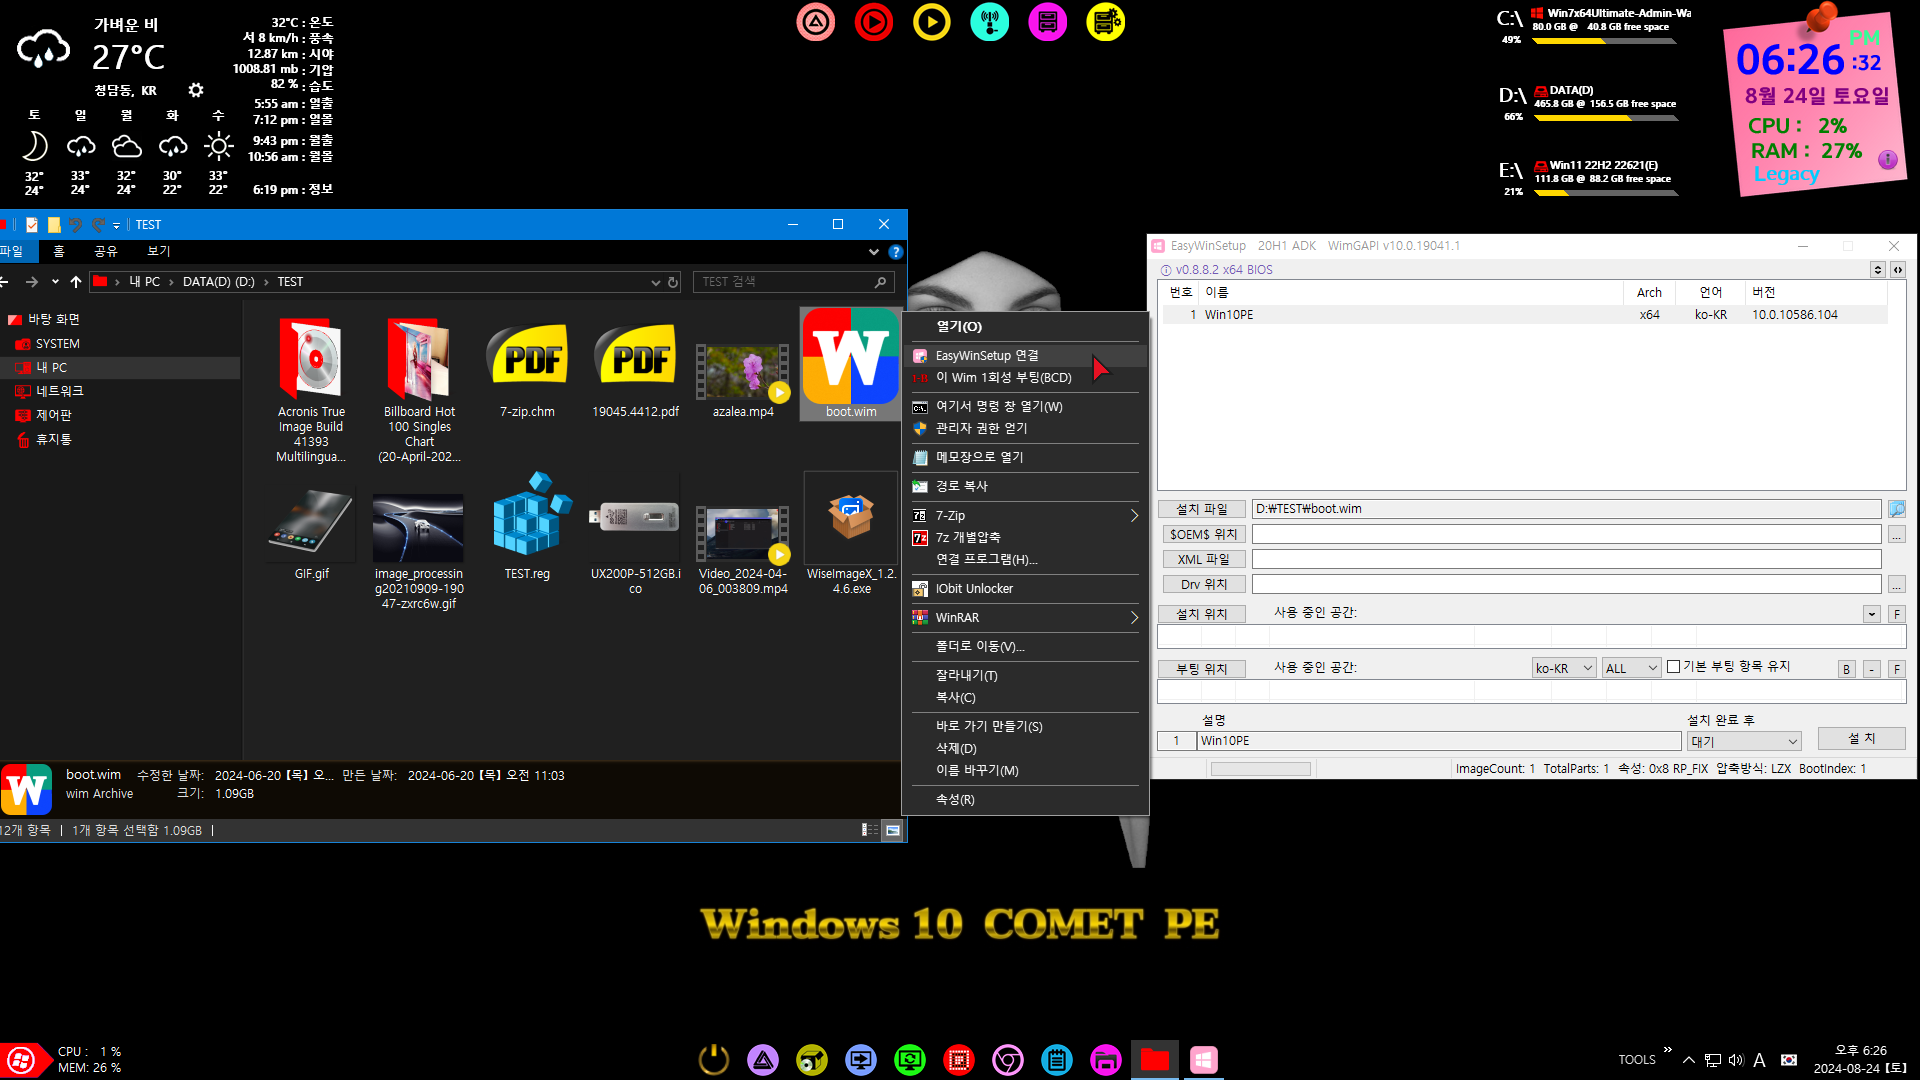Pick 경로 복사 in the context menu
Viewport: 1920px width, 1080px height.
pos(1024,486)
